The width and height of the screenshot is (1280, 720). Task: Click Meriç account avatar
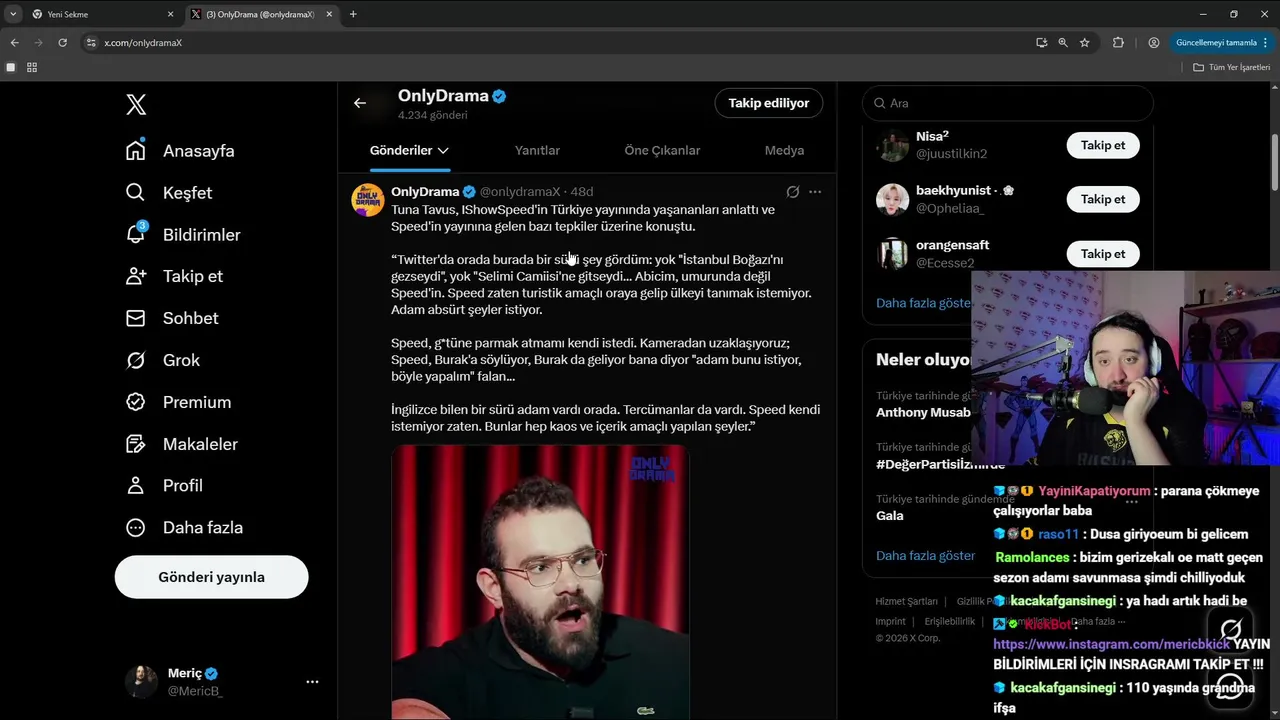click(141, 682)
